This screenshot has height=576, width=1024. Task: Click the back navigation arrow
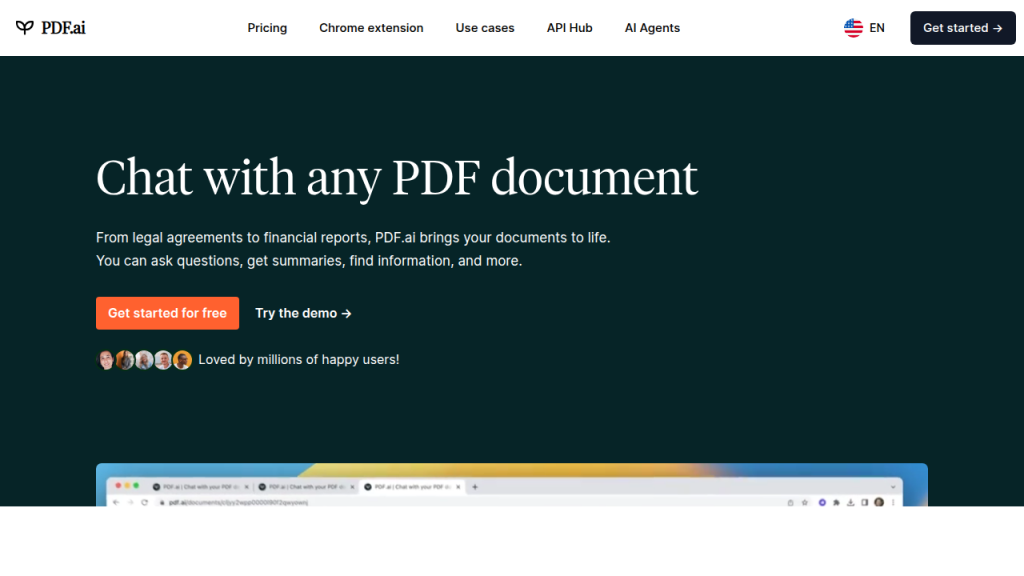[x=117, y=502]
